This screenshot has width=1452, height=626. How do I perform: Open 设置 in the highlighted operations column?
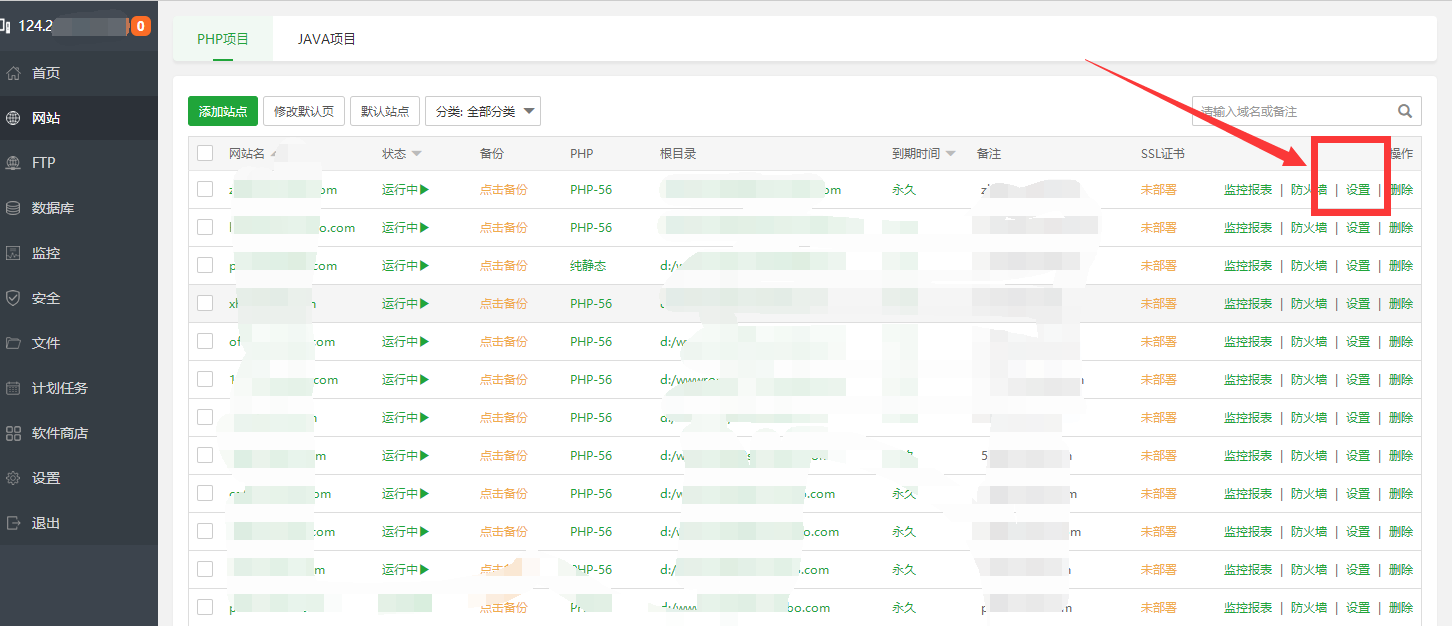[1358, 188]
